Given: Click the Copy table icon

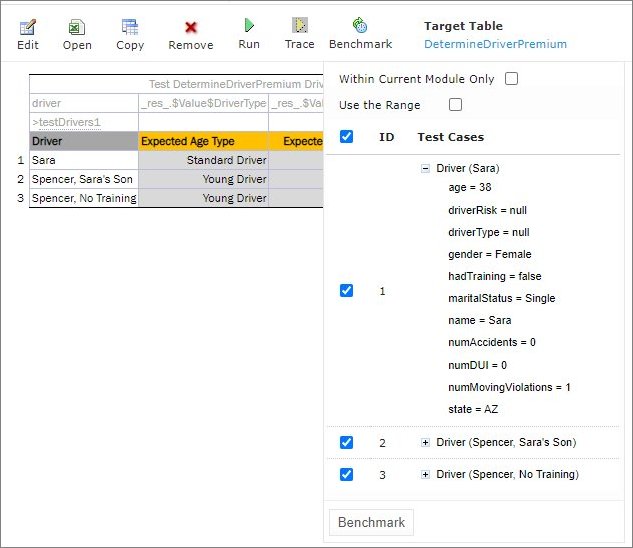Looking at the screenshot, I should pyautogui.click(x=130, y=27).
